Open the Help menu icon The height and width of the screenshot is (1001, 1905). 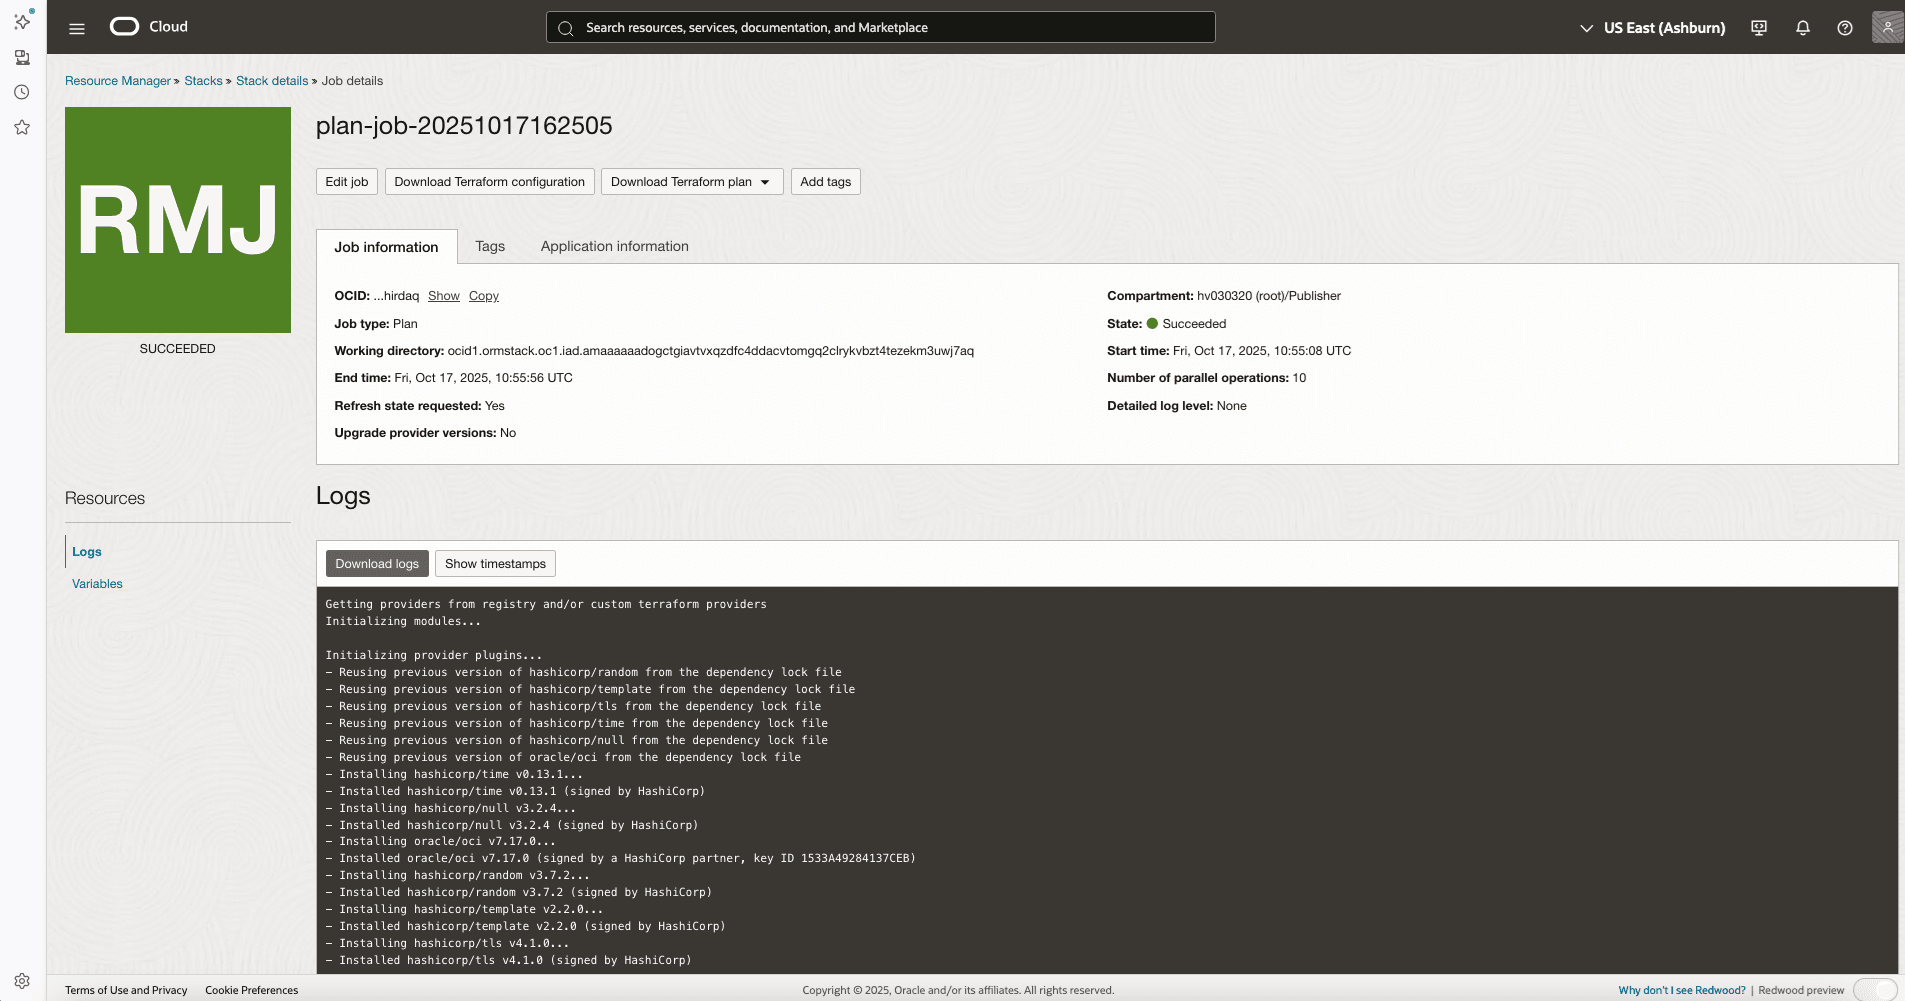click(x=1845, y=27)
